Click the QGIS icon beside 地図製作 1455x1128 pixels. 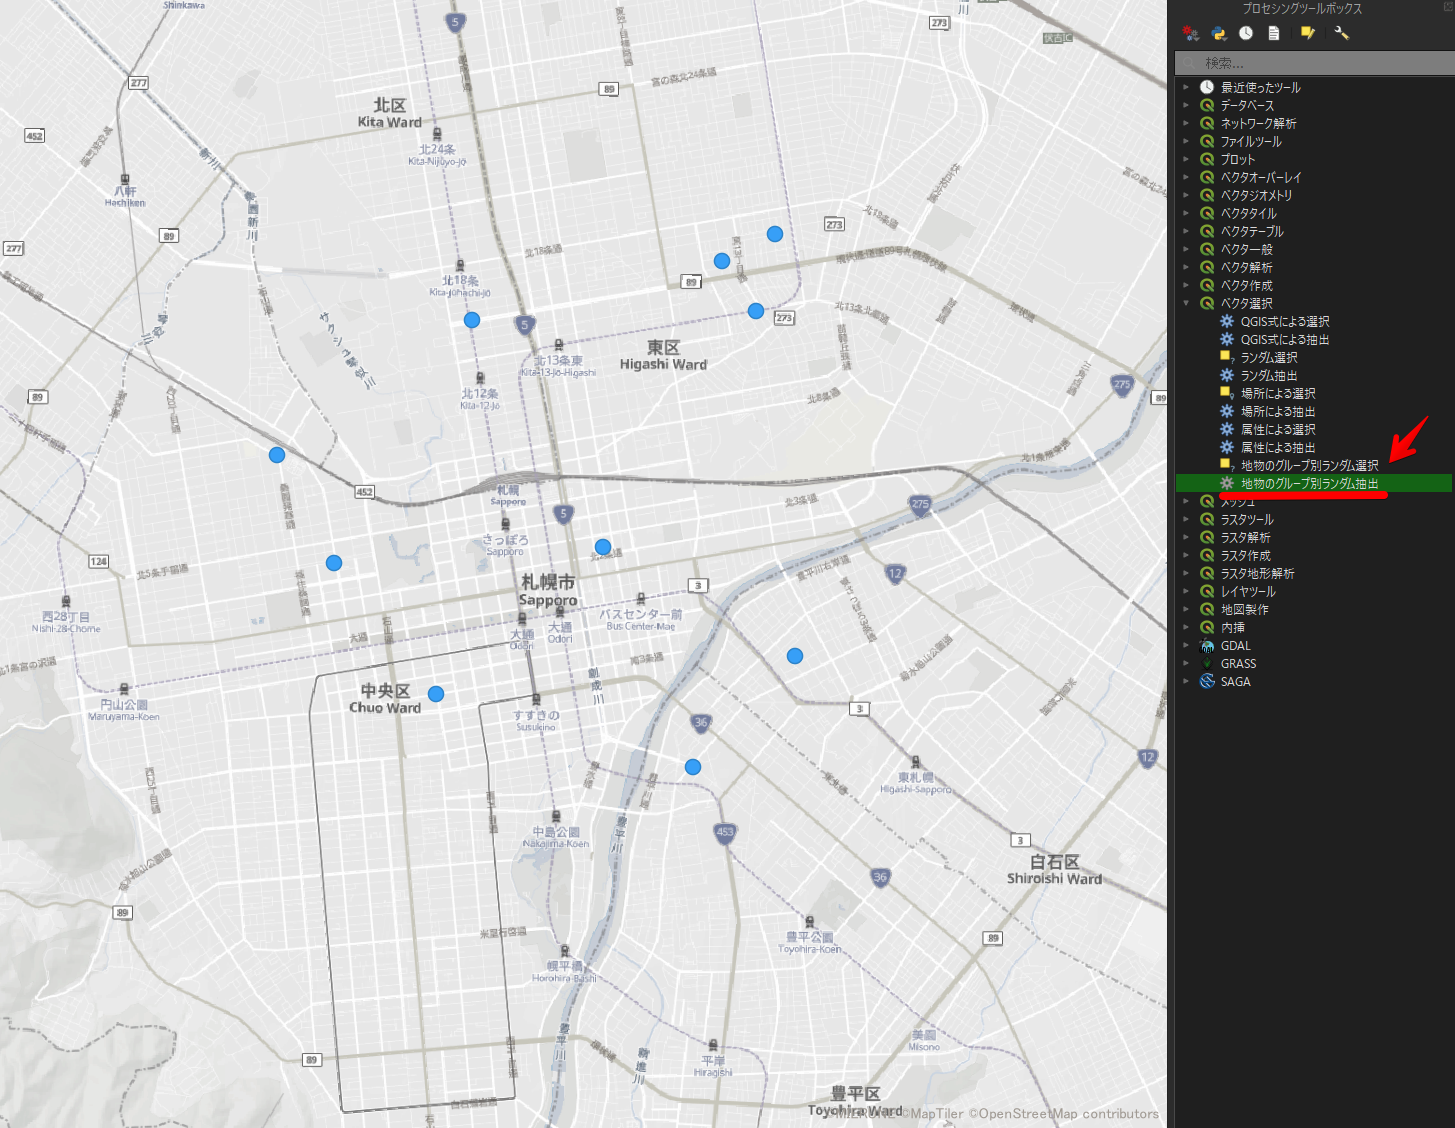tap(1207, 610)
